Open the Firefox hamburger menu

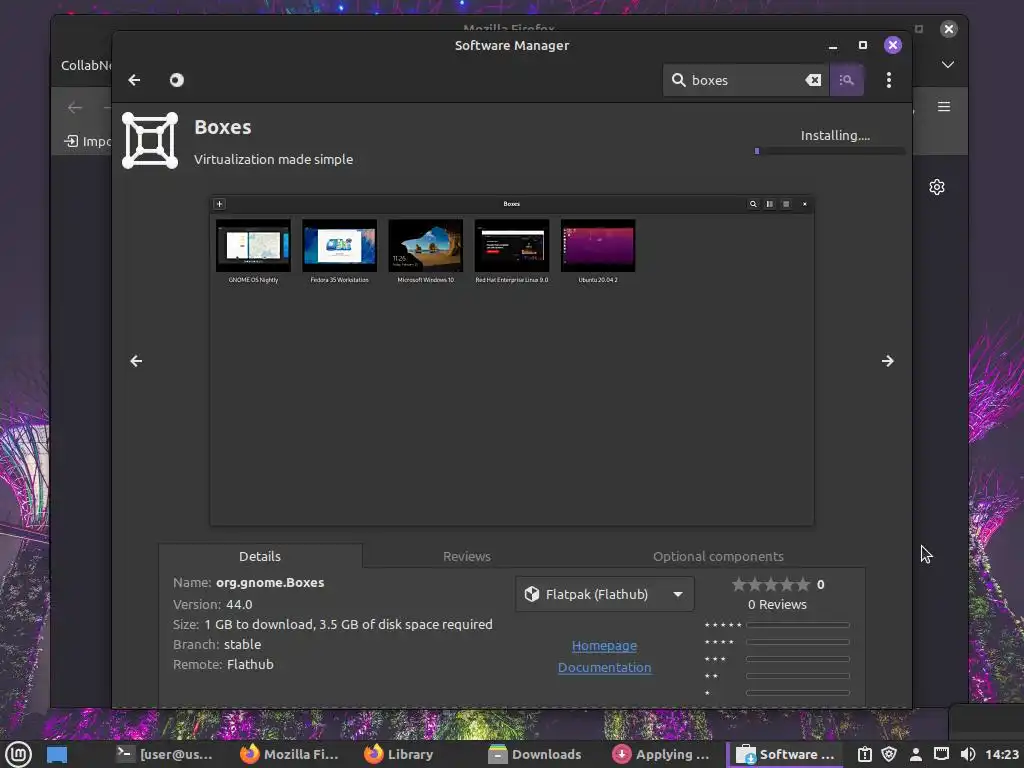click(944, 106)
